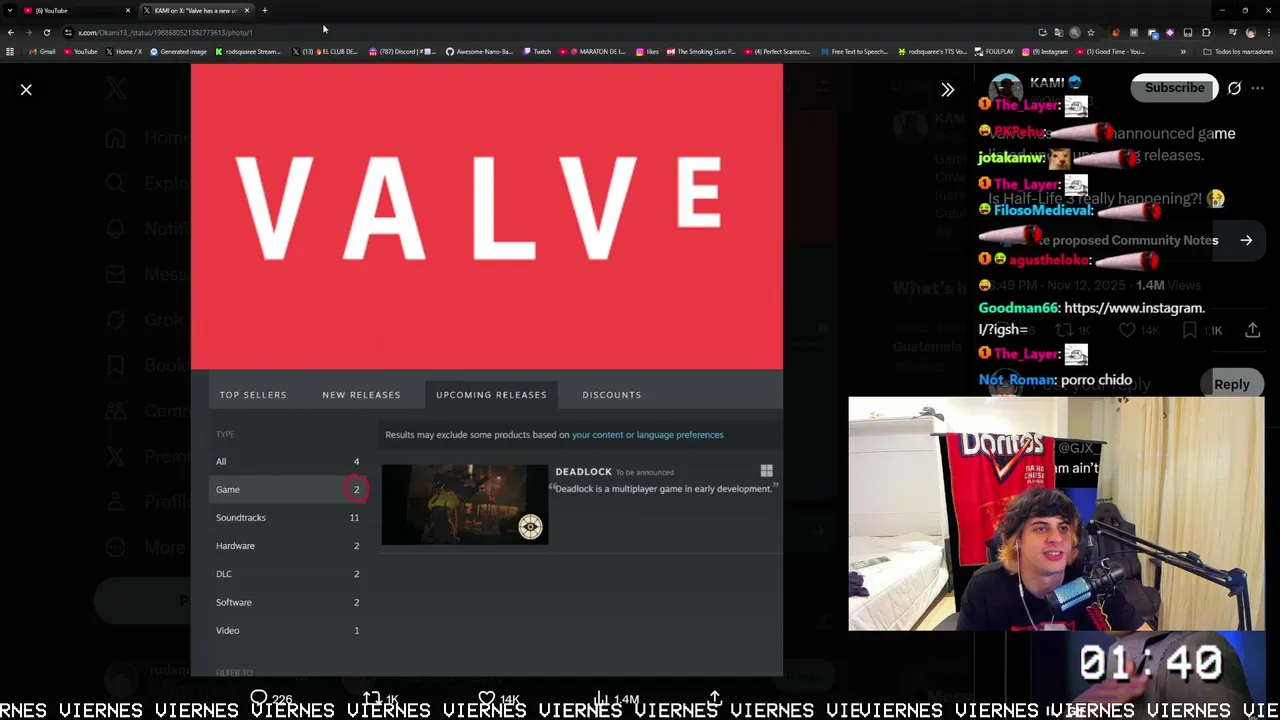The width and height of the screenshot is (1280, 720).
Task: Click the streamer webcam overlay
Action: 1056,514
